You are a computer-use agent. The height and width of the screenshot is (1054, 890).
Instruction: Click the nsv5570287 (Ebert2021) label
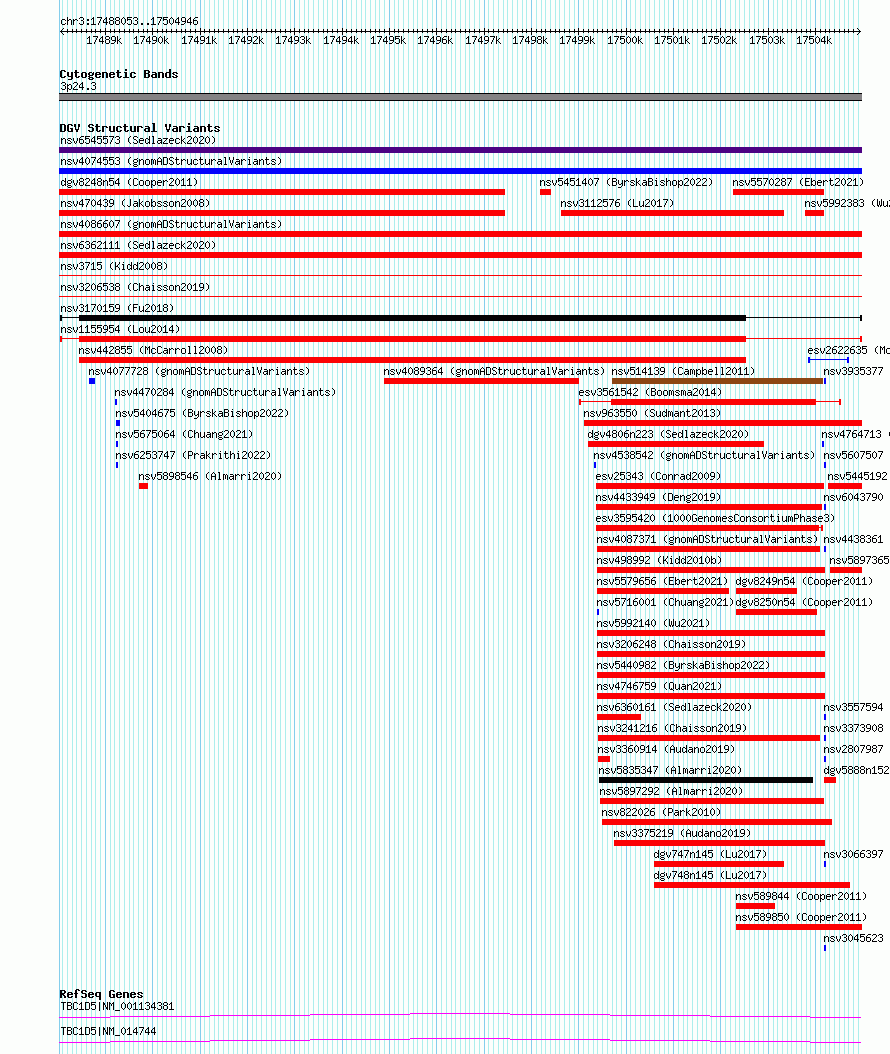click(x=798, y=182)
